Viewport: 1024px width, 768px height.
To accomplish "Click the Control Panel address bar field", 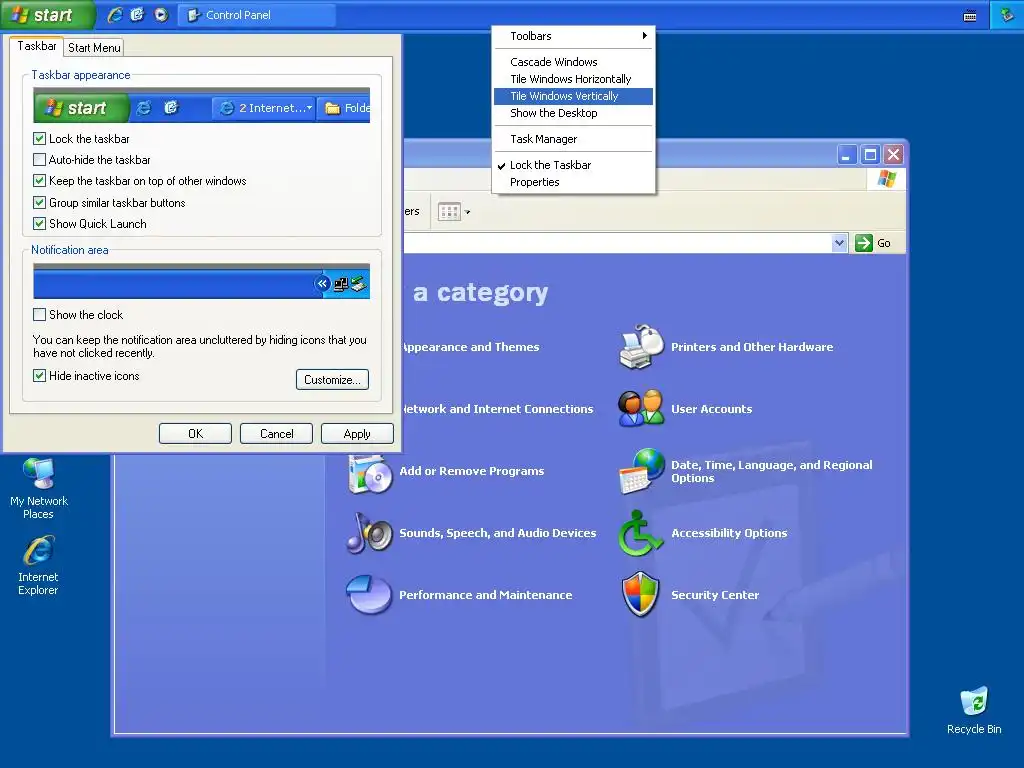I will click(x=617, y=243).
